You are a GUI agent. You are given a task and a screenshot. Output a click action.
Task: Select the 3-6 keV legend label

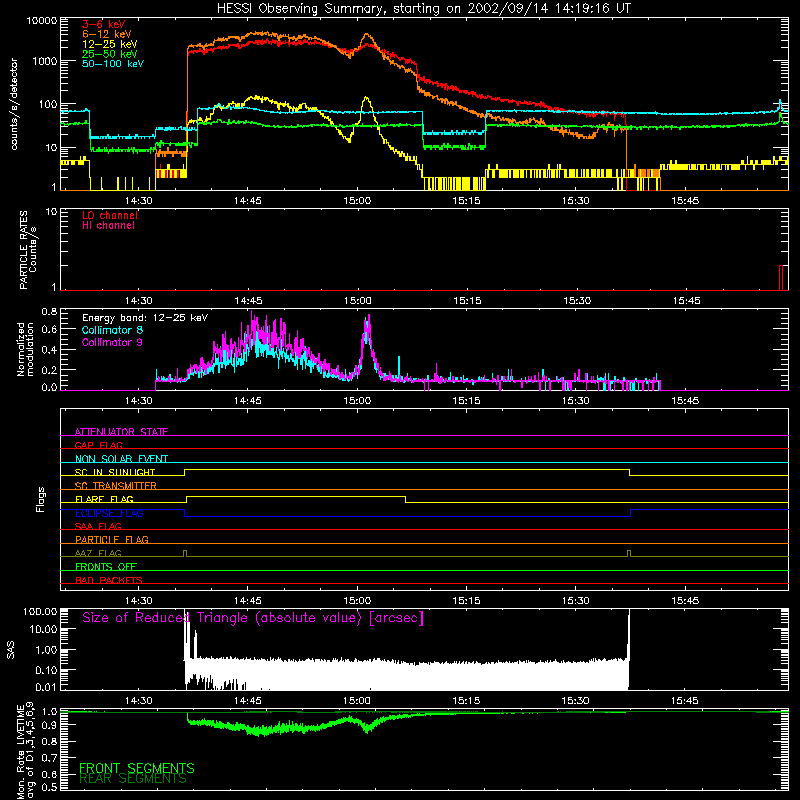(x=103, y=24)
